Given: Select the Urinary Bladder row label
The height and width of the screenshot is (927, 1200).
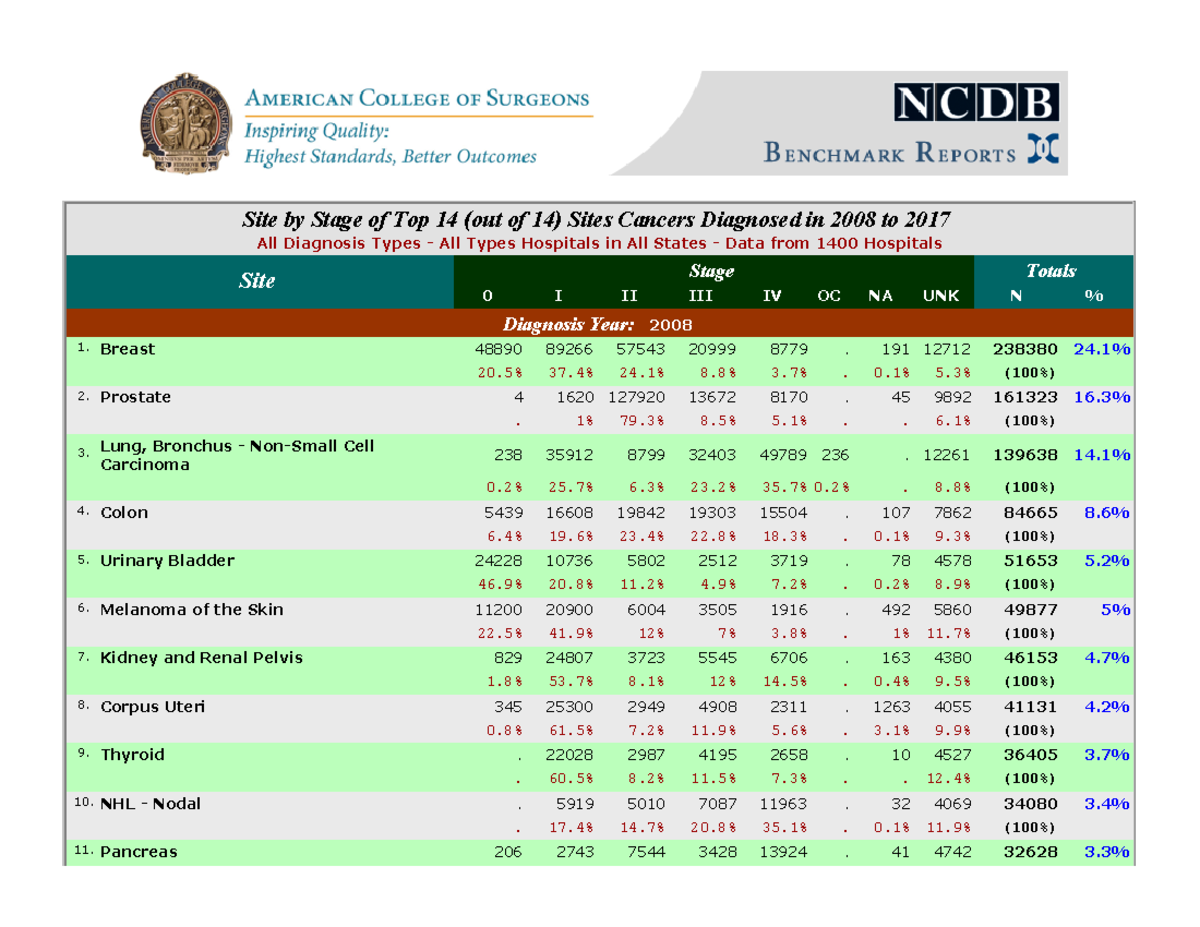Looking at the screenshot, I should point(167,560).
